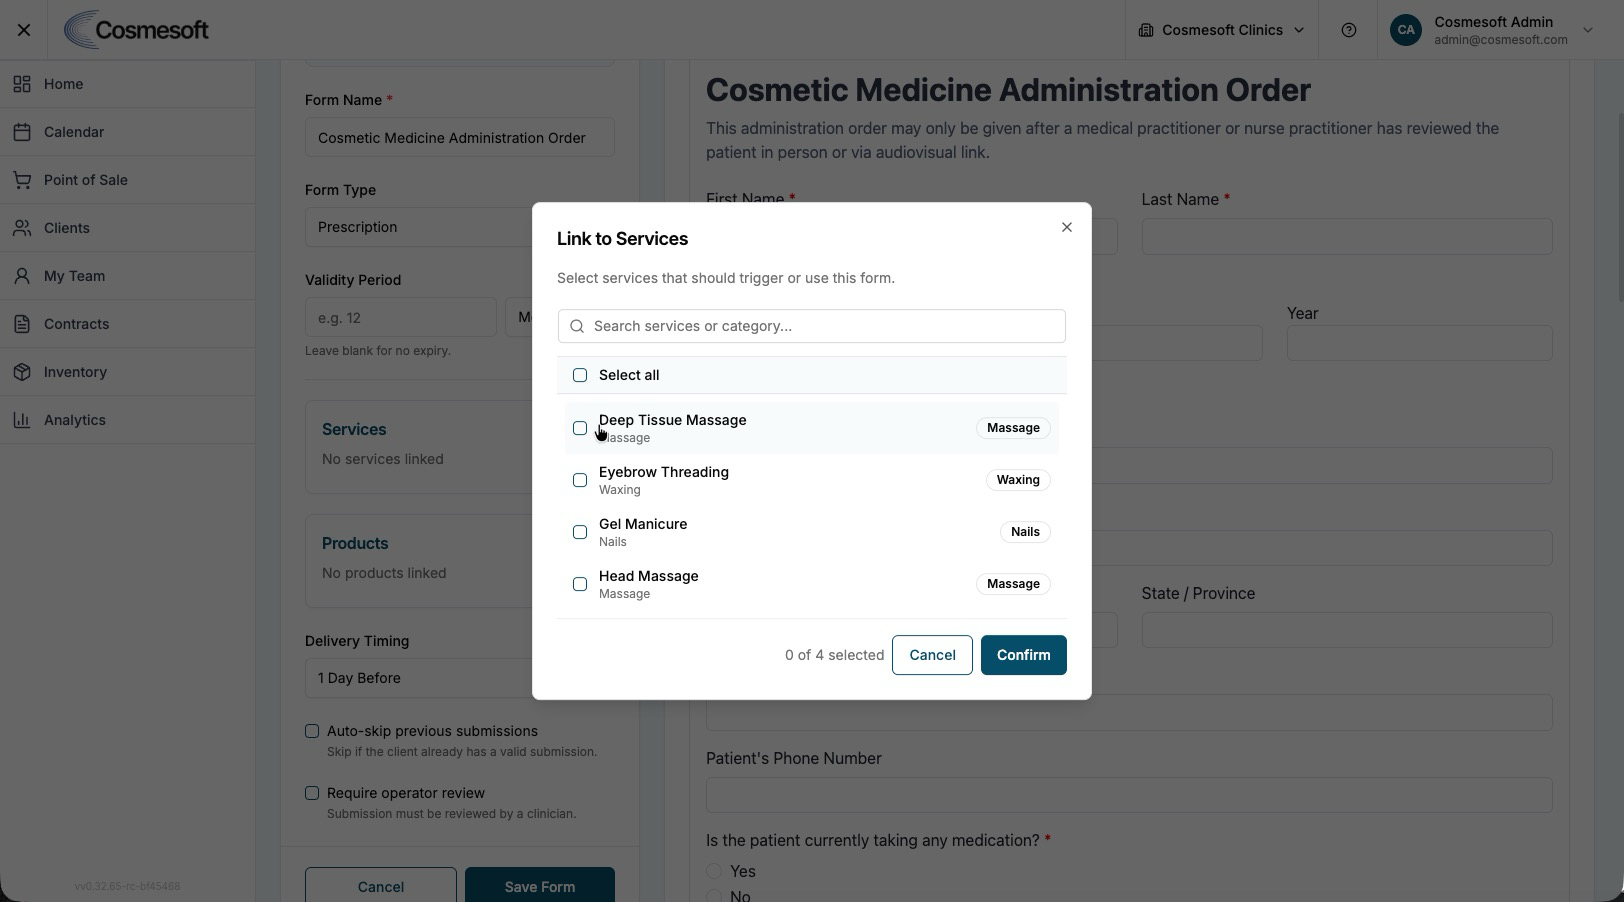Screen dimensions: 1624x902
Task: Enable Auto-skip previous submissions
Action: pos(312,731)
